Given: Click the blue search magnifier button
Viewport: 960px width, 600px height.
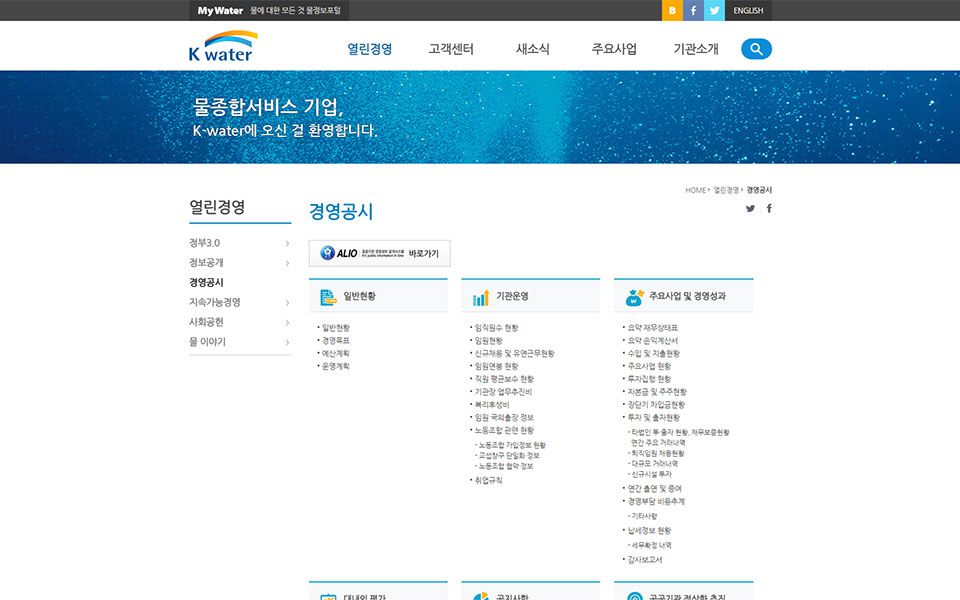Looking at the screenshot, I should (756, 48).
